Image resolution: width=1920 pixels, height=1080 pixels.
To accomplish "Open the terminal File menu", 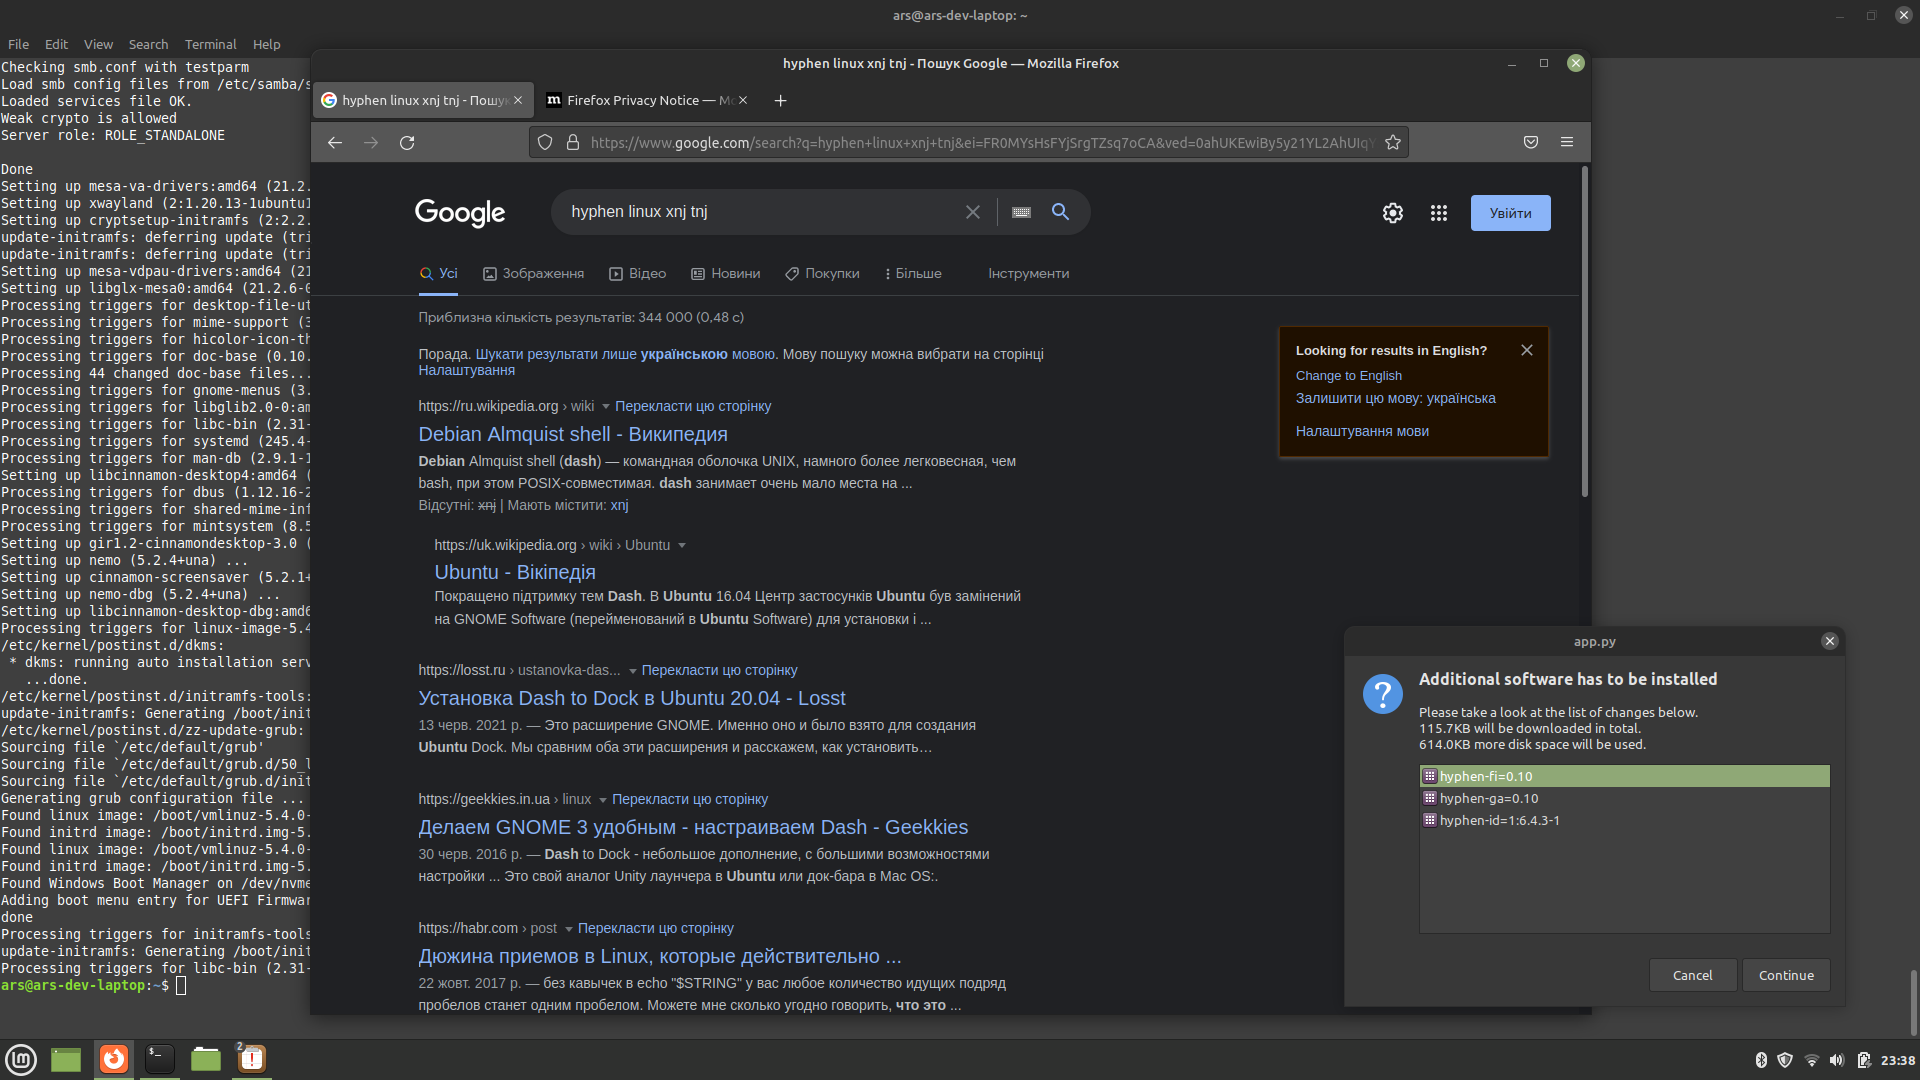I will point(18,44).
